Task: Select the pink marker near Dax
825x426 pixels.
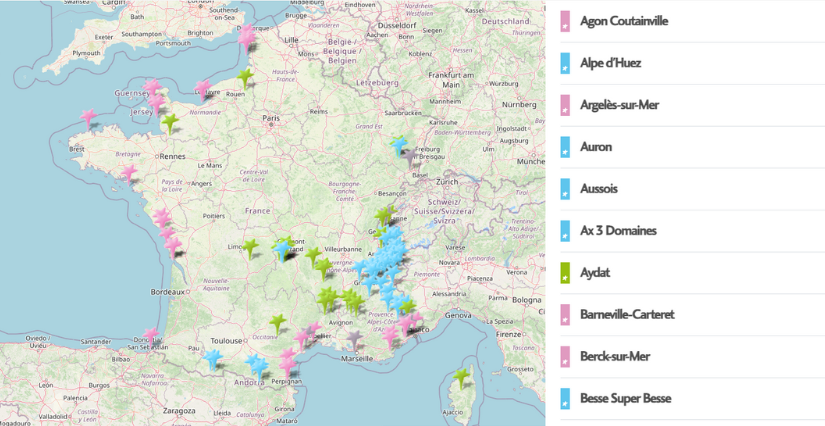Action: pos(152,335)
